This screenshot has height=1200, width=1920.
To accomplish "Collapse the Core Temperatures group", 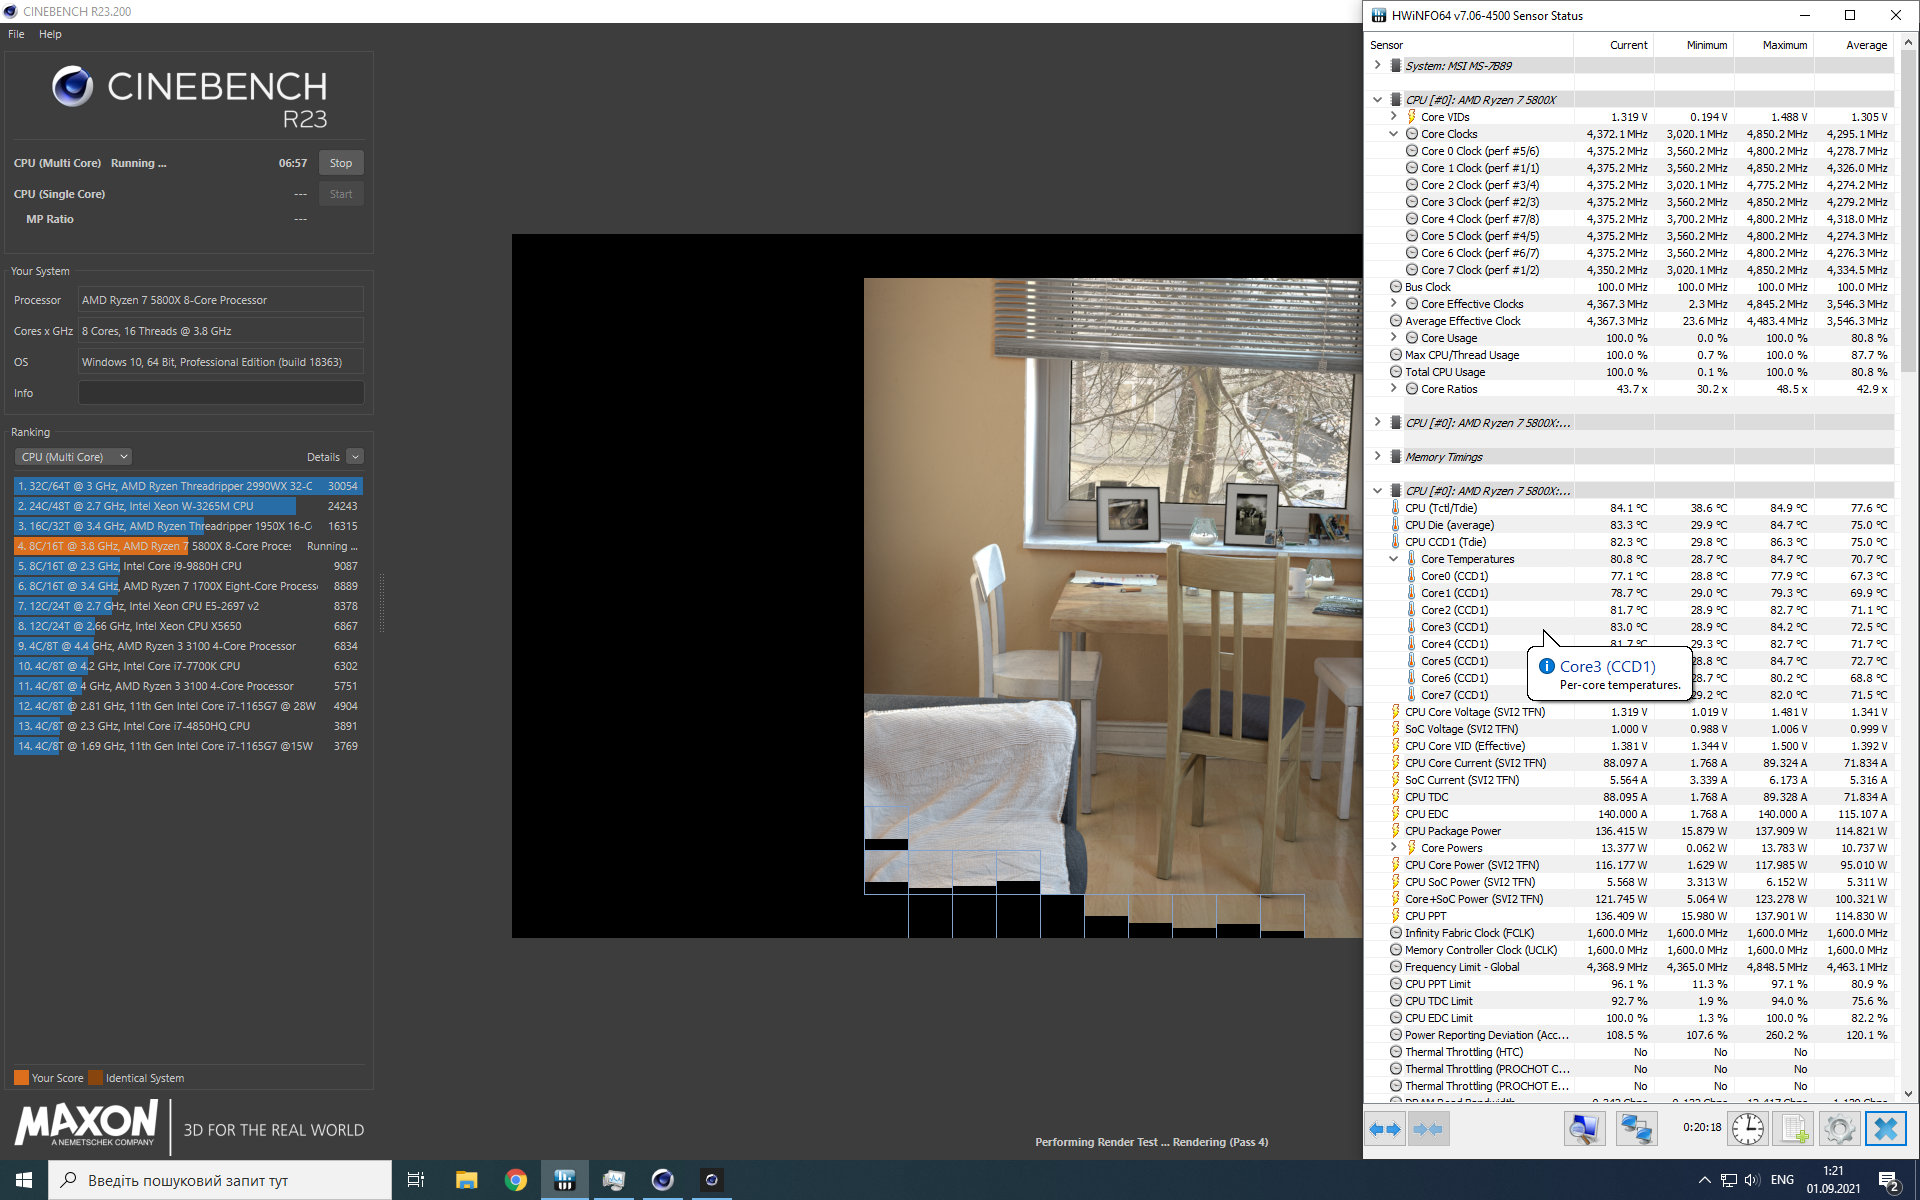I will click(x=1394, y=558).
